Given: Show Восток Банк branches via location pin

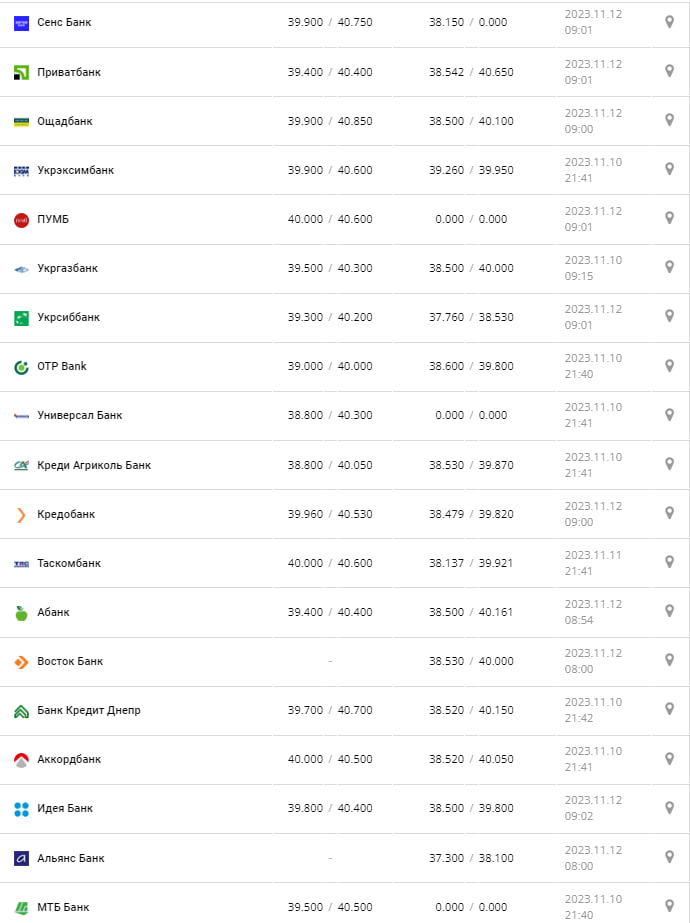Looking at the screenshot, I should 670,660.
